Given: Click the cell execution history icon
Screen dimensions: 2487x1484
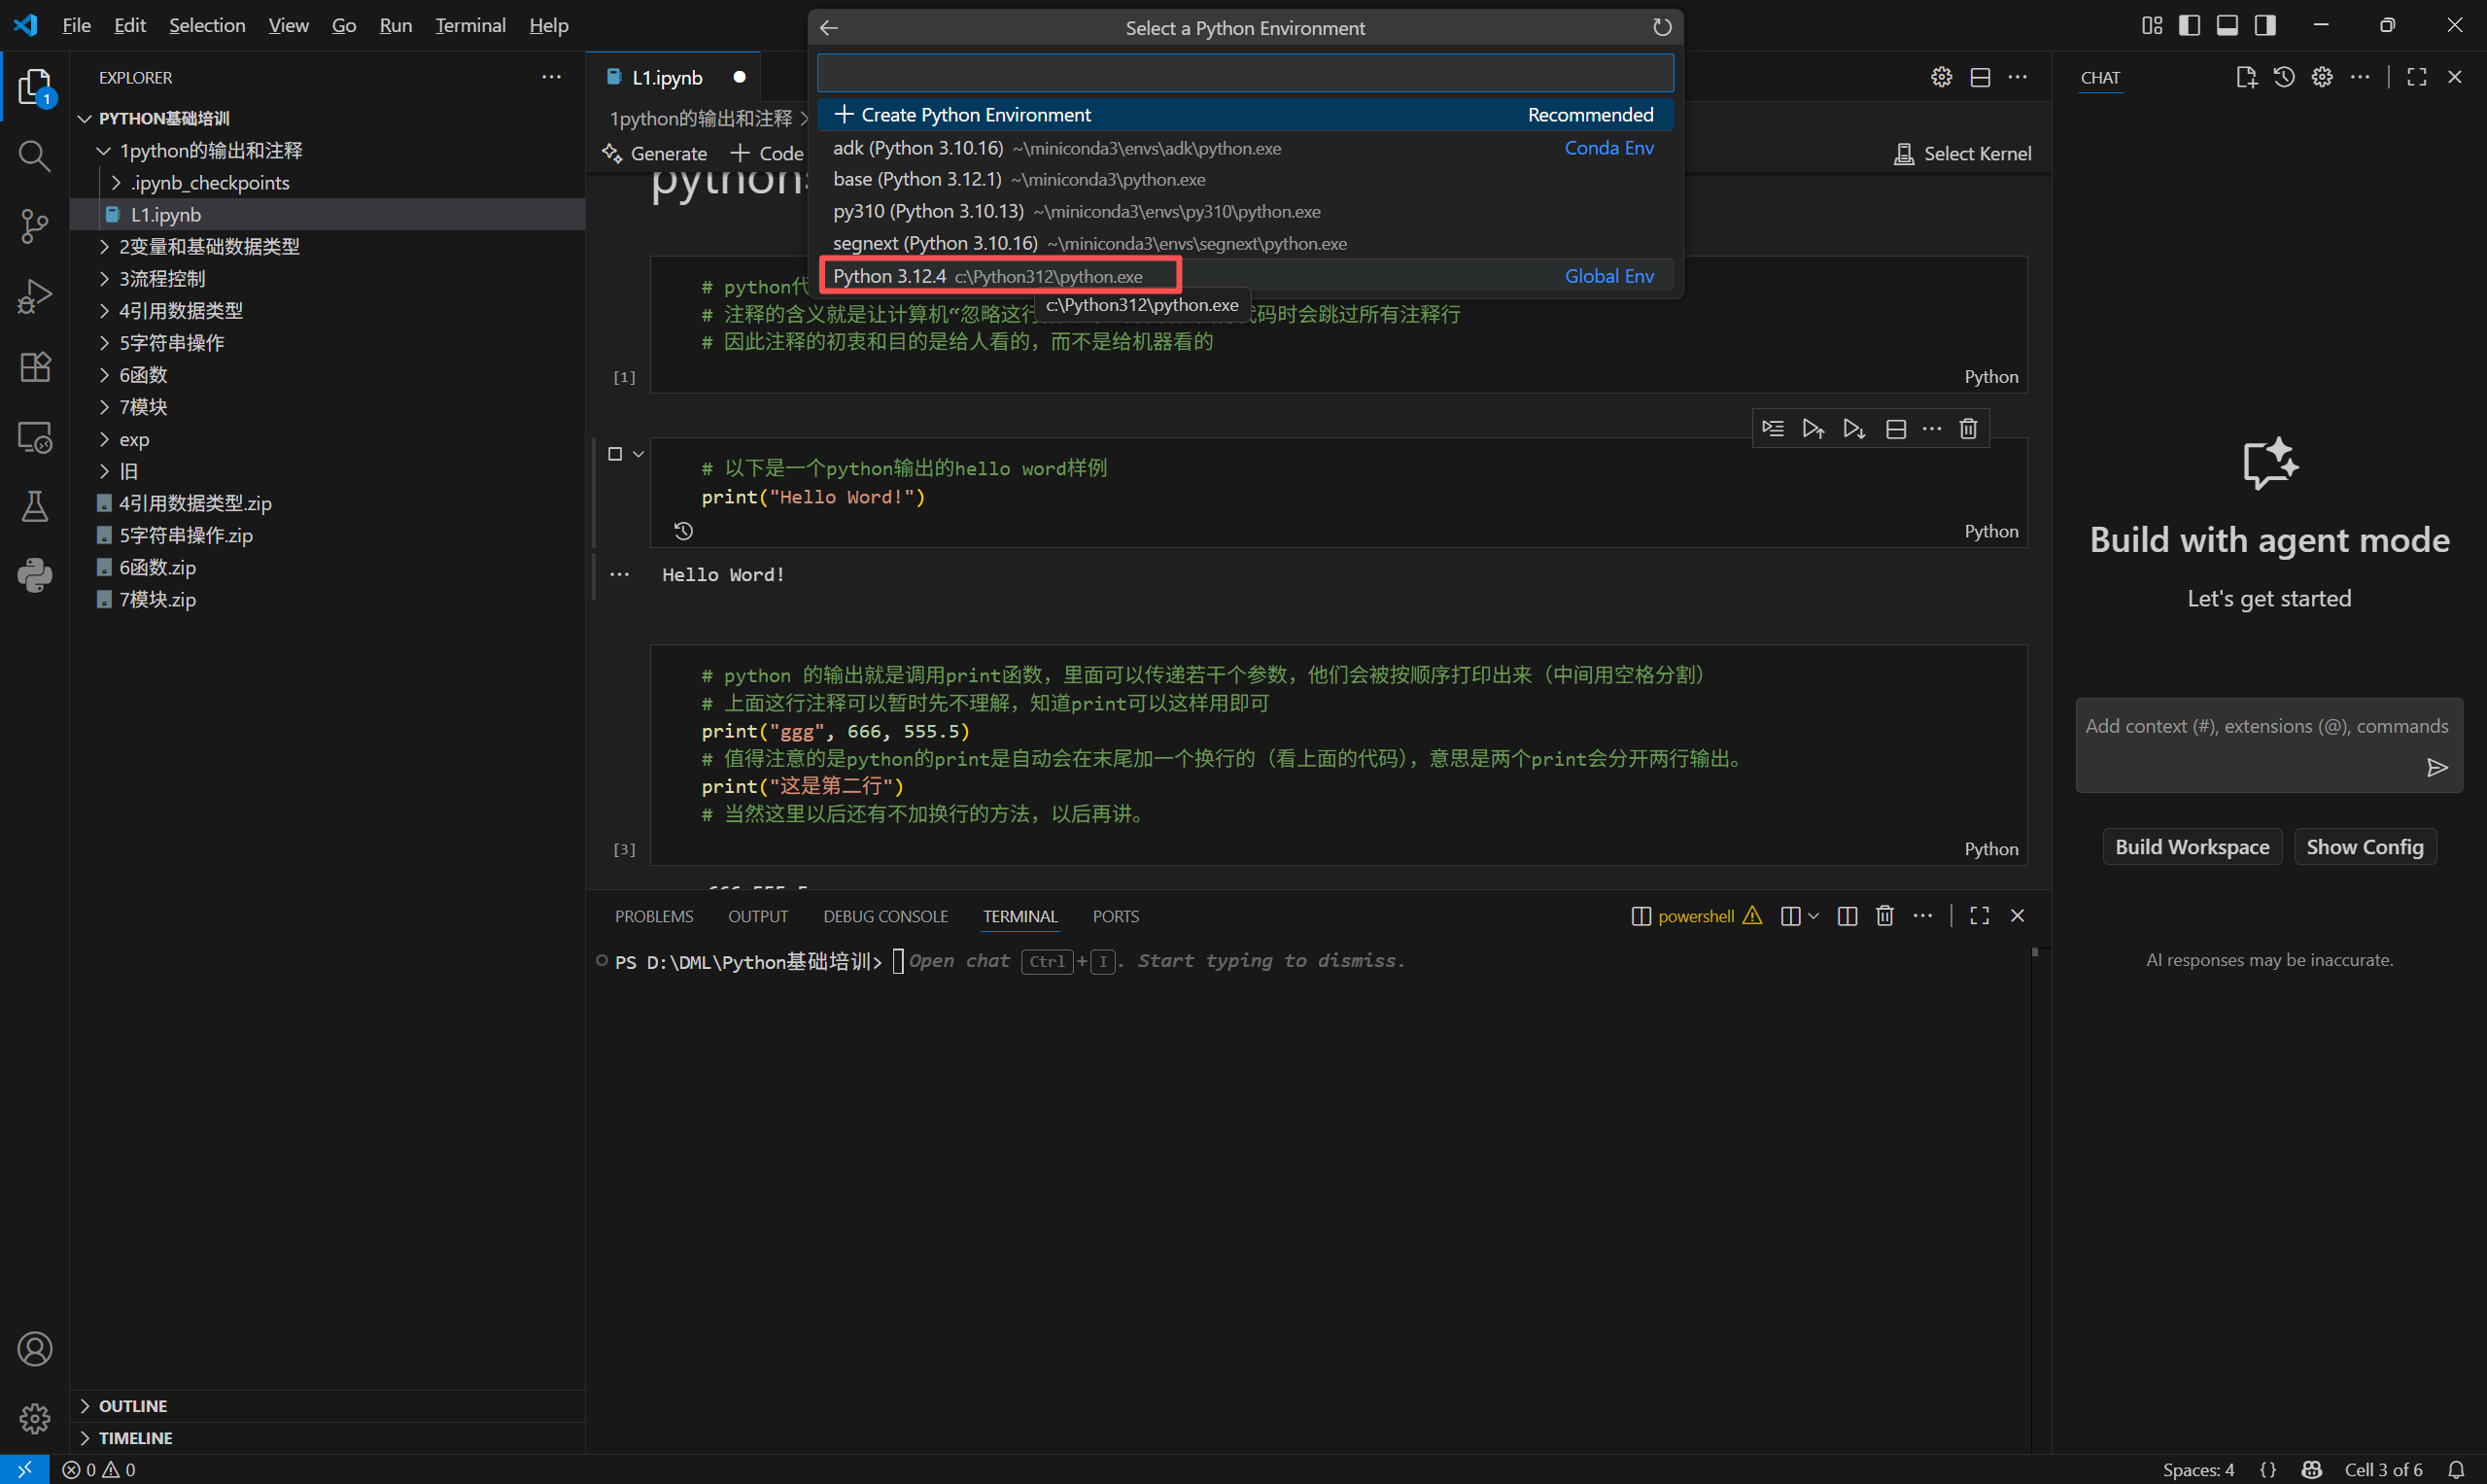Looking at the screenshot, I should [x=683, y=531].
